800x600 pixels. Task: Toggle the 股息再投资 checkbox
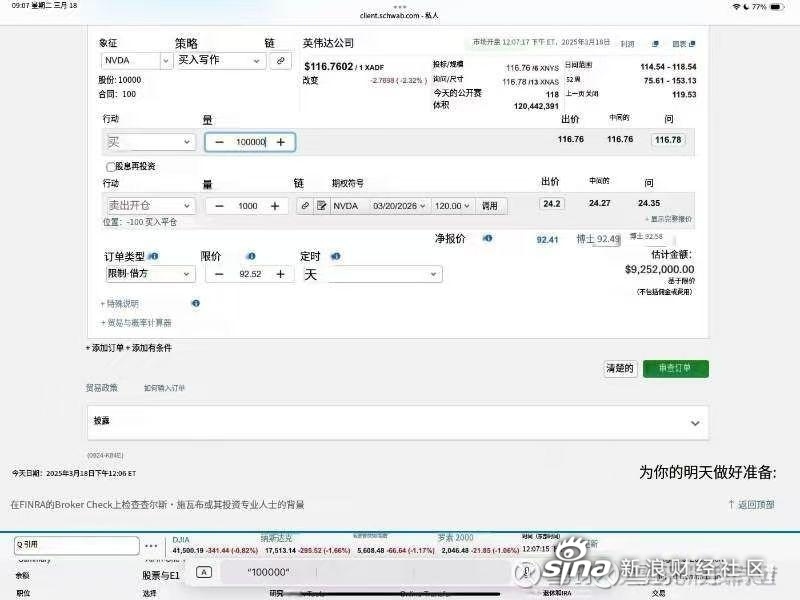(110, 166)
